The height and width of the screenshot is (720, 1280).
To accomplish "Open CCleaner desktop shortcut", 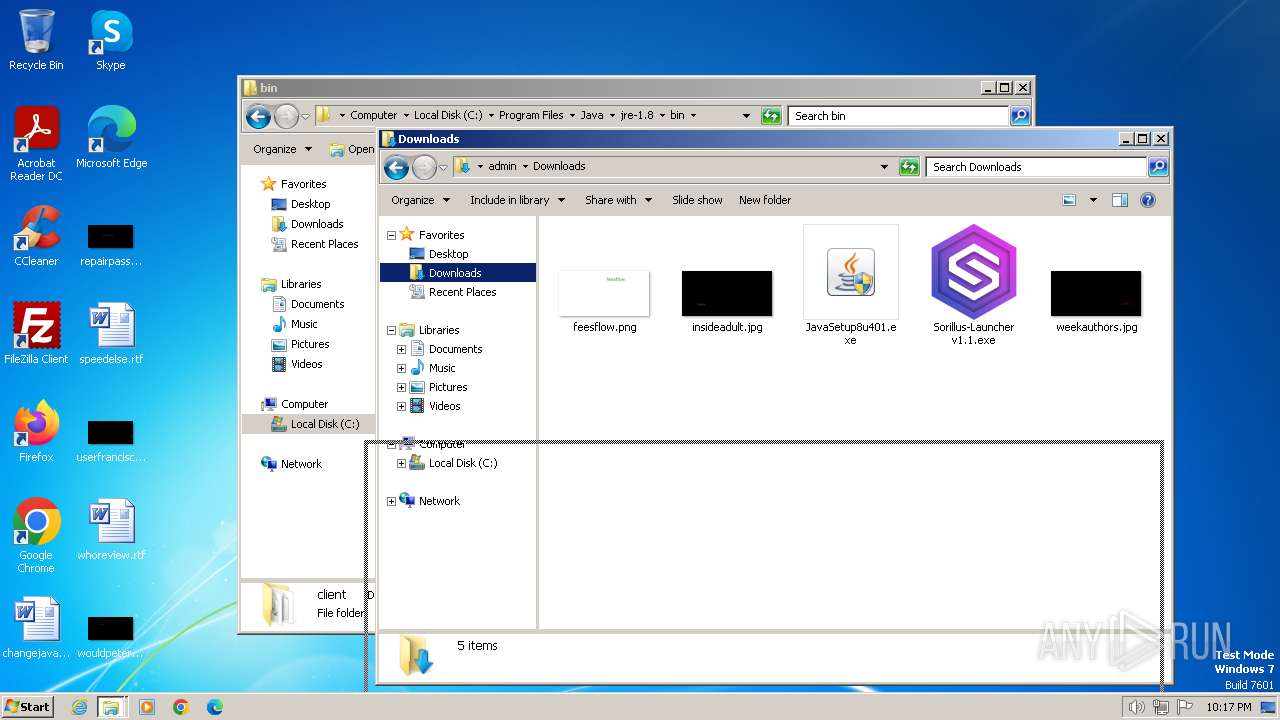I will [36, 236].
